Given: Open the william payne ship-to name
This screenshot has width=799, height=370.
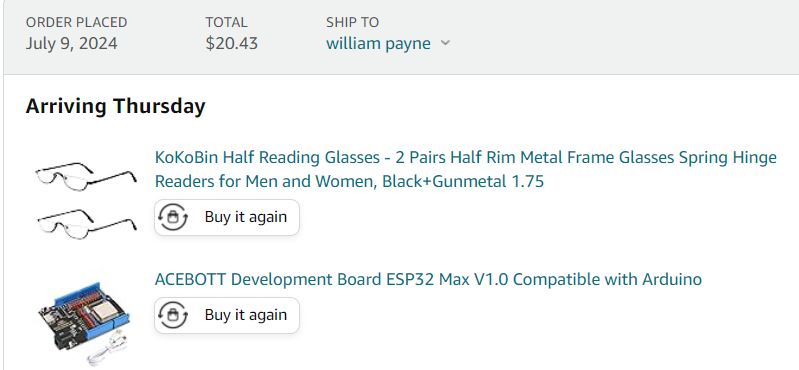Looking at the screenshot, I should coord(378,43).
